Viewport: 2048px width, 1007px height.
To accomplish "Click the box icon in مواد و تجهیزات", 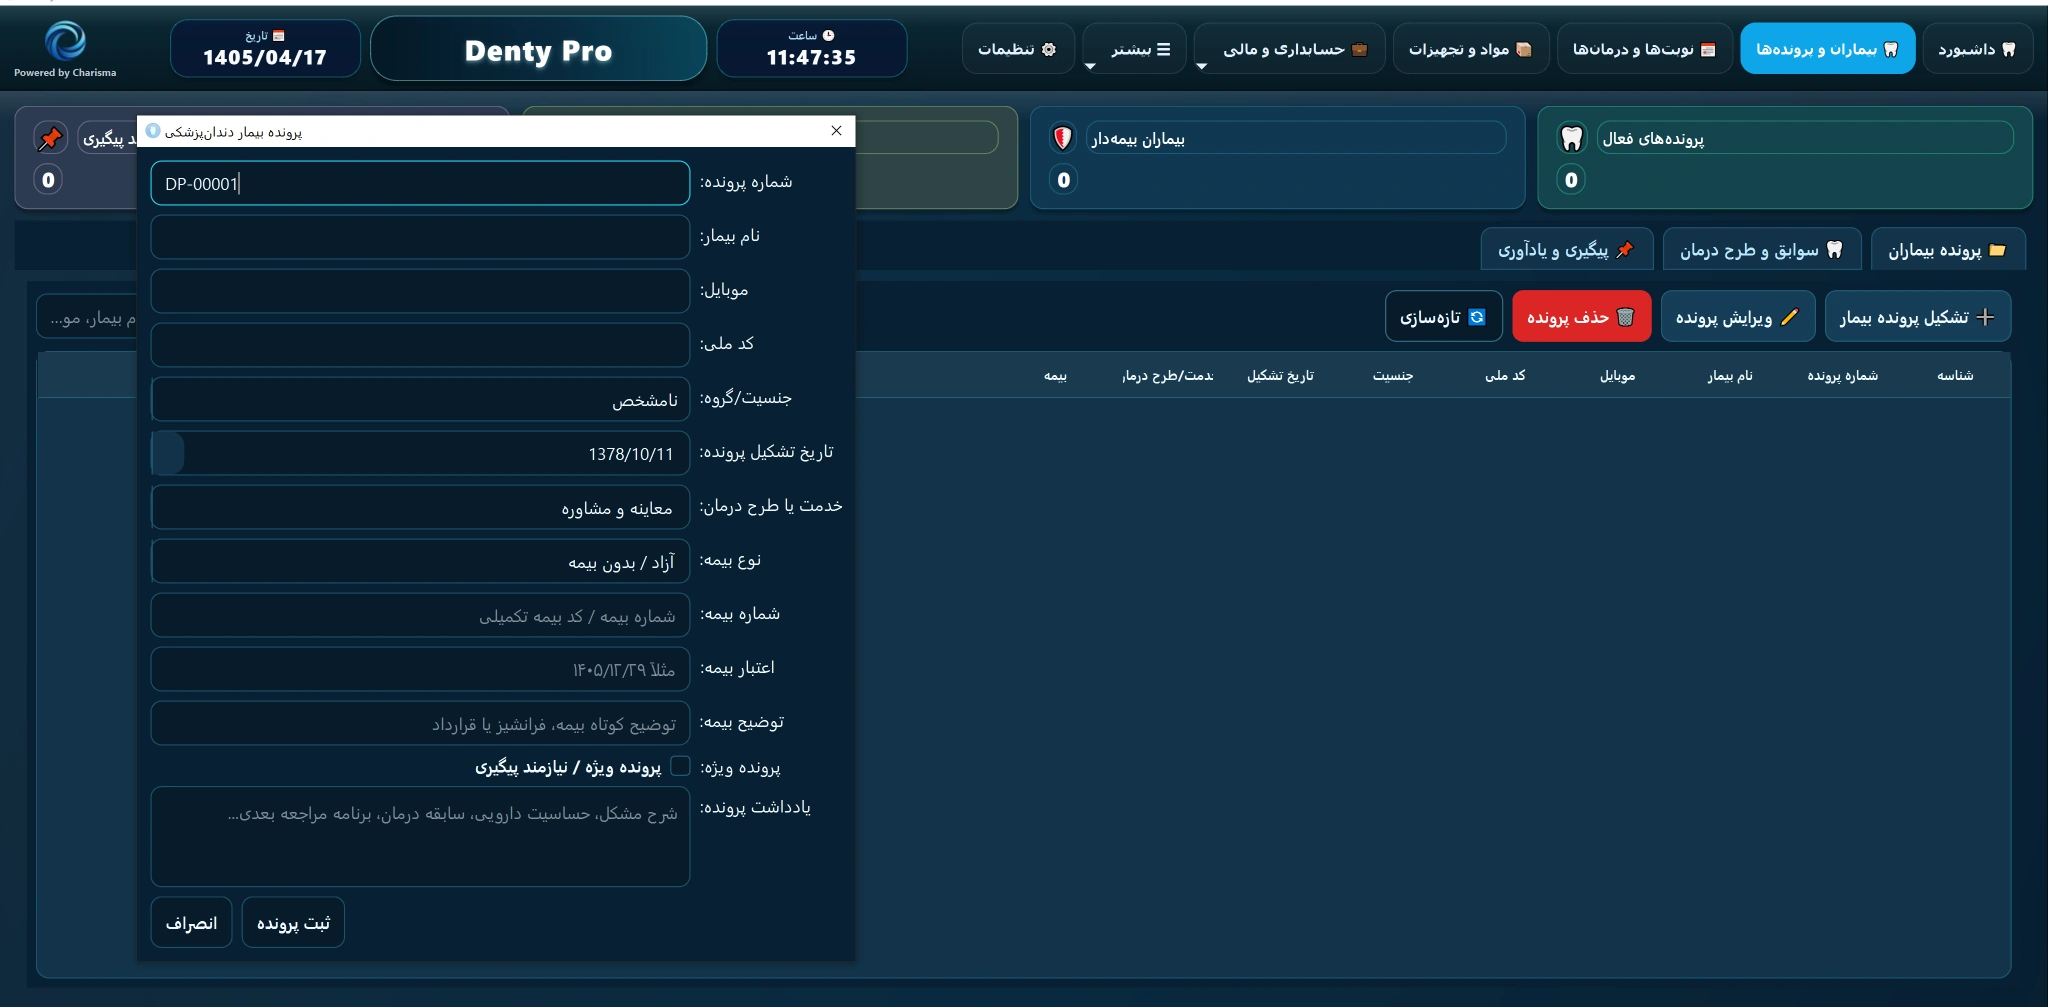I will pos(1524,49).
